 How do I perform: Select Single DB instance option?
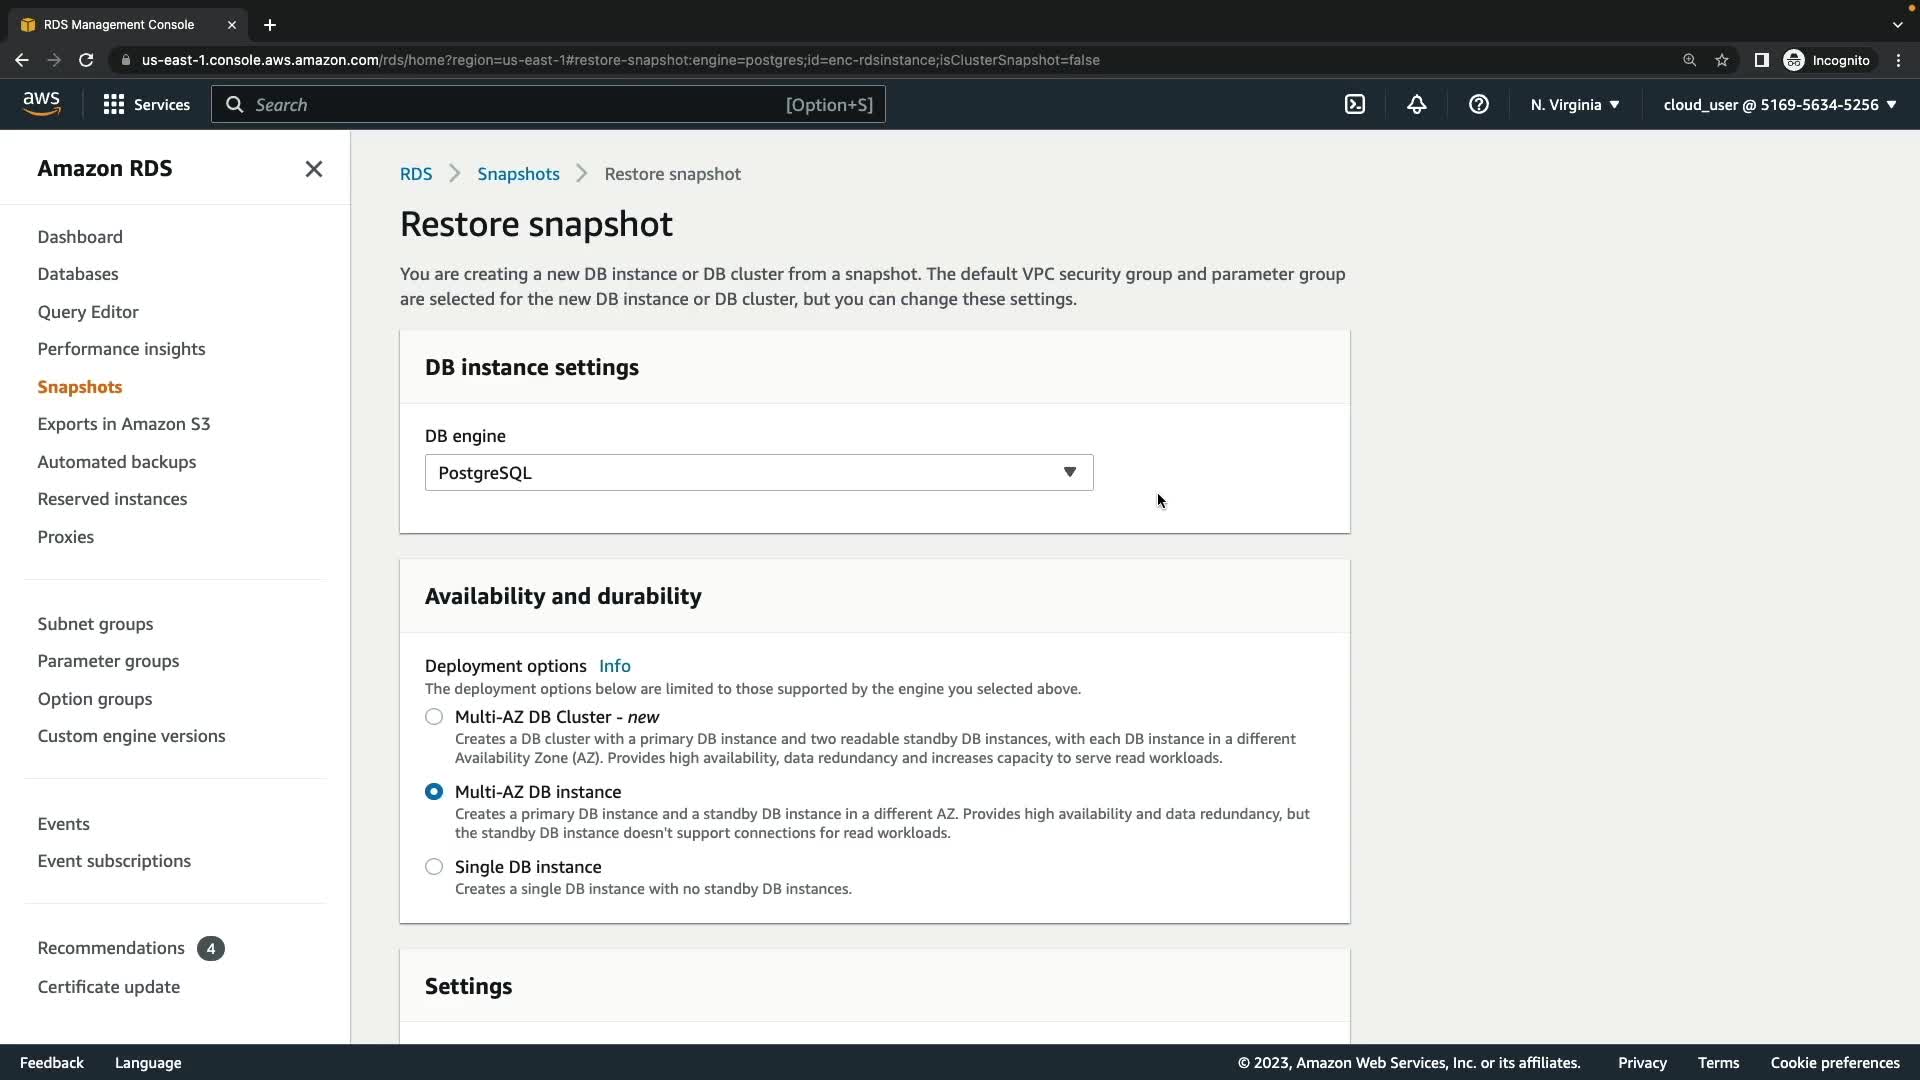pos(434,867)
